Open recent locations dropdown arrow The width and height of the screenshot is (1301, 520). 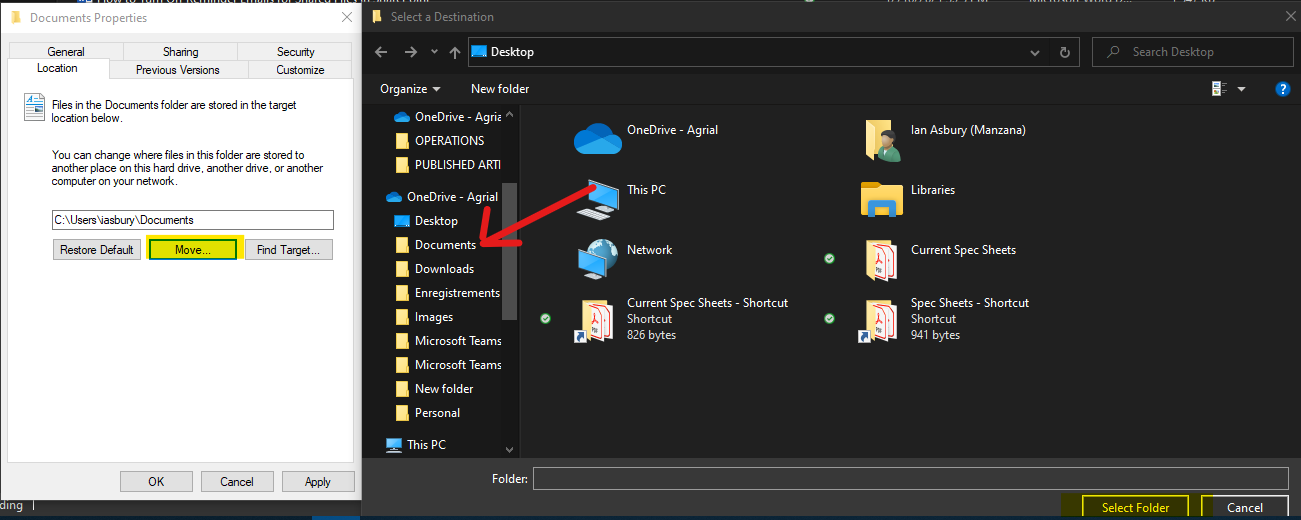pyautogui.click(x=434, y=52)
